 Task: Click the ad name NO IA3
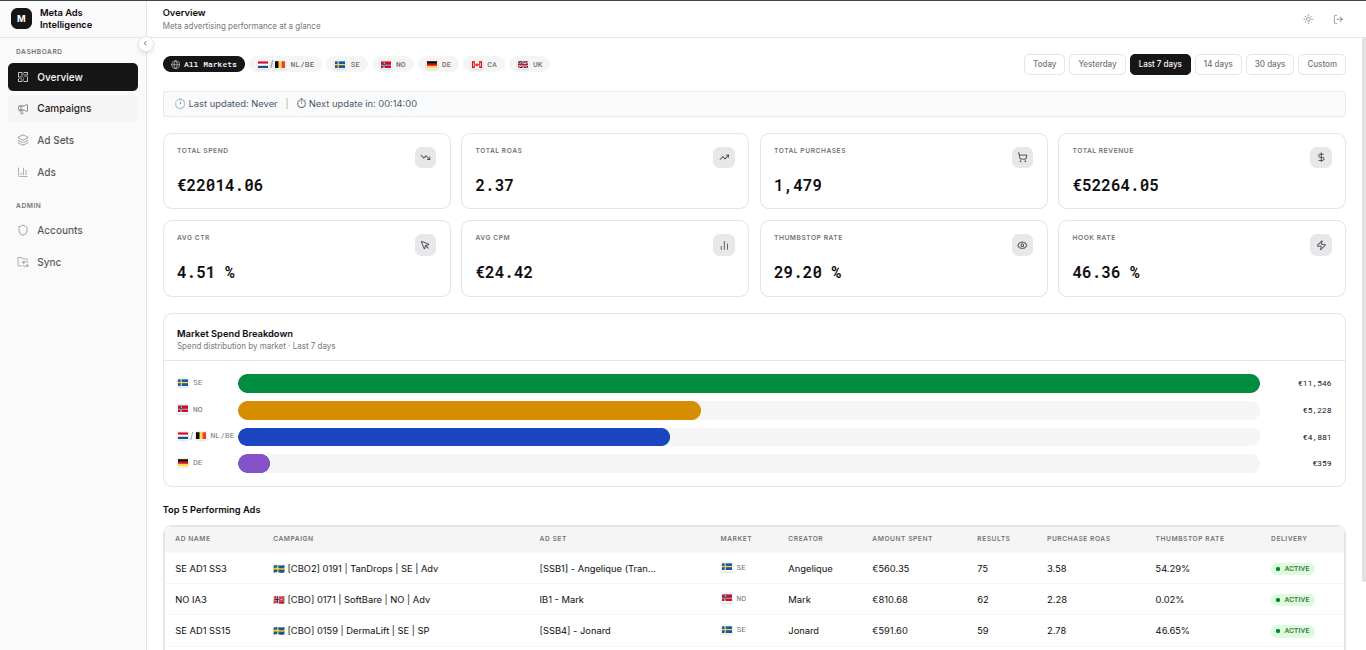191,600
